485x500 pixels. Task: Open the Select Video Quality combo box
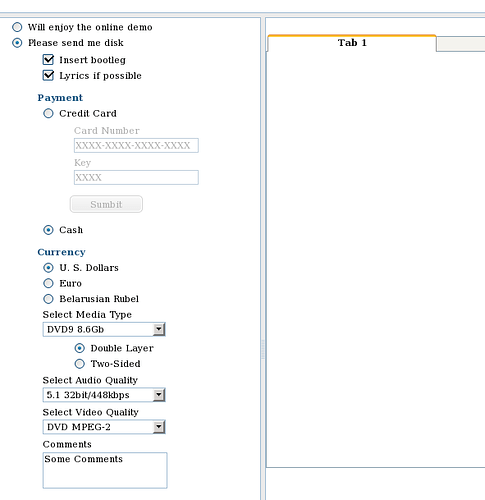click(104, 427)
